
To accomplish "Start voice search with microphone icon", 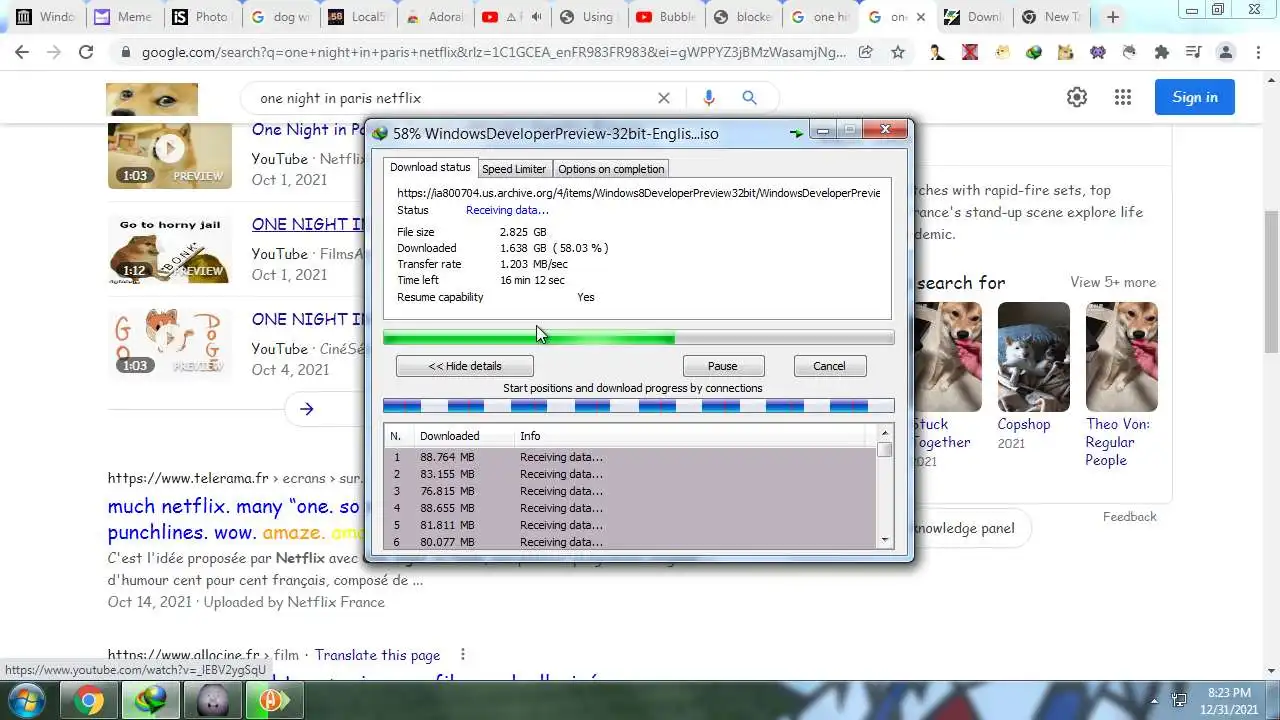I will coord(709,98).
